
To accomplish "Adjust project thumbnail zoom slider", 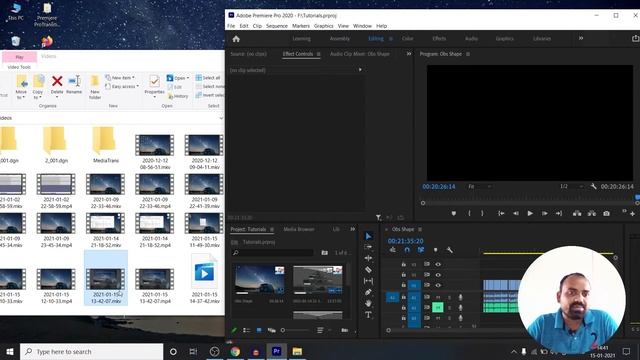I will coord(295,330).
